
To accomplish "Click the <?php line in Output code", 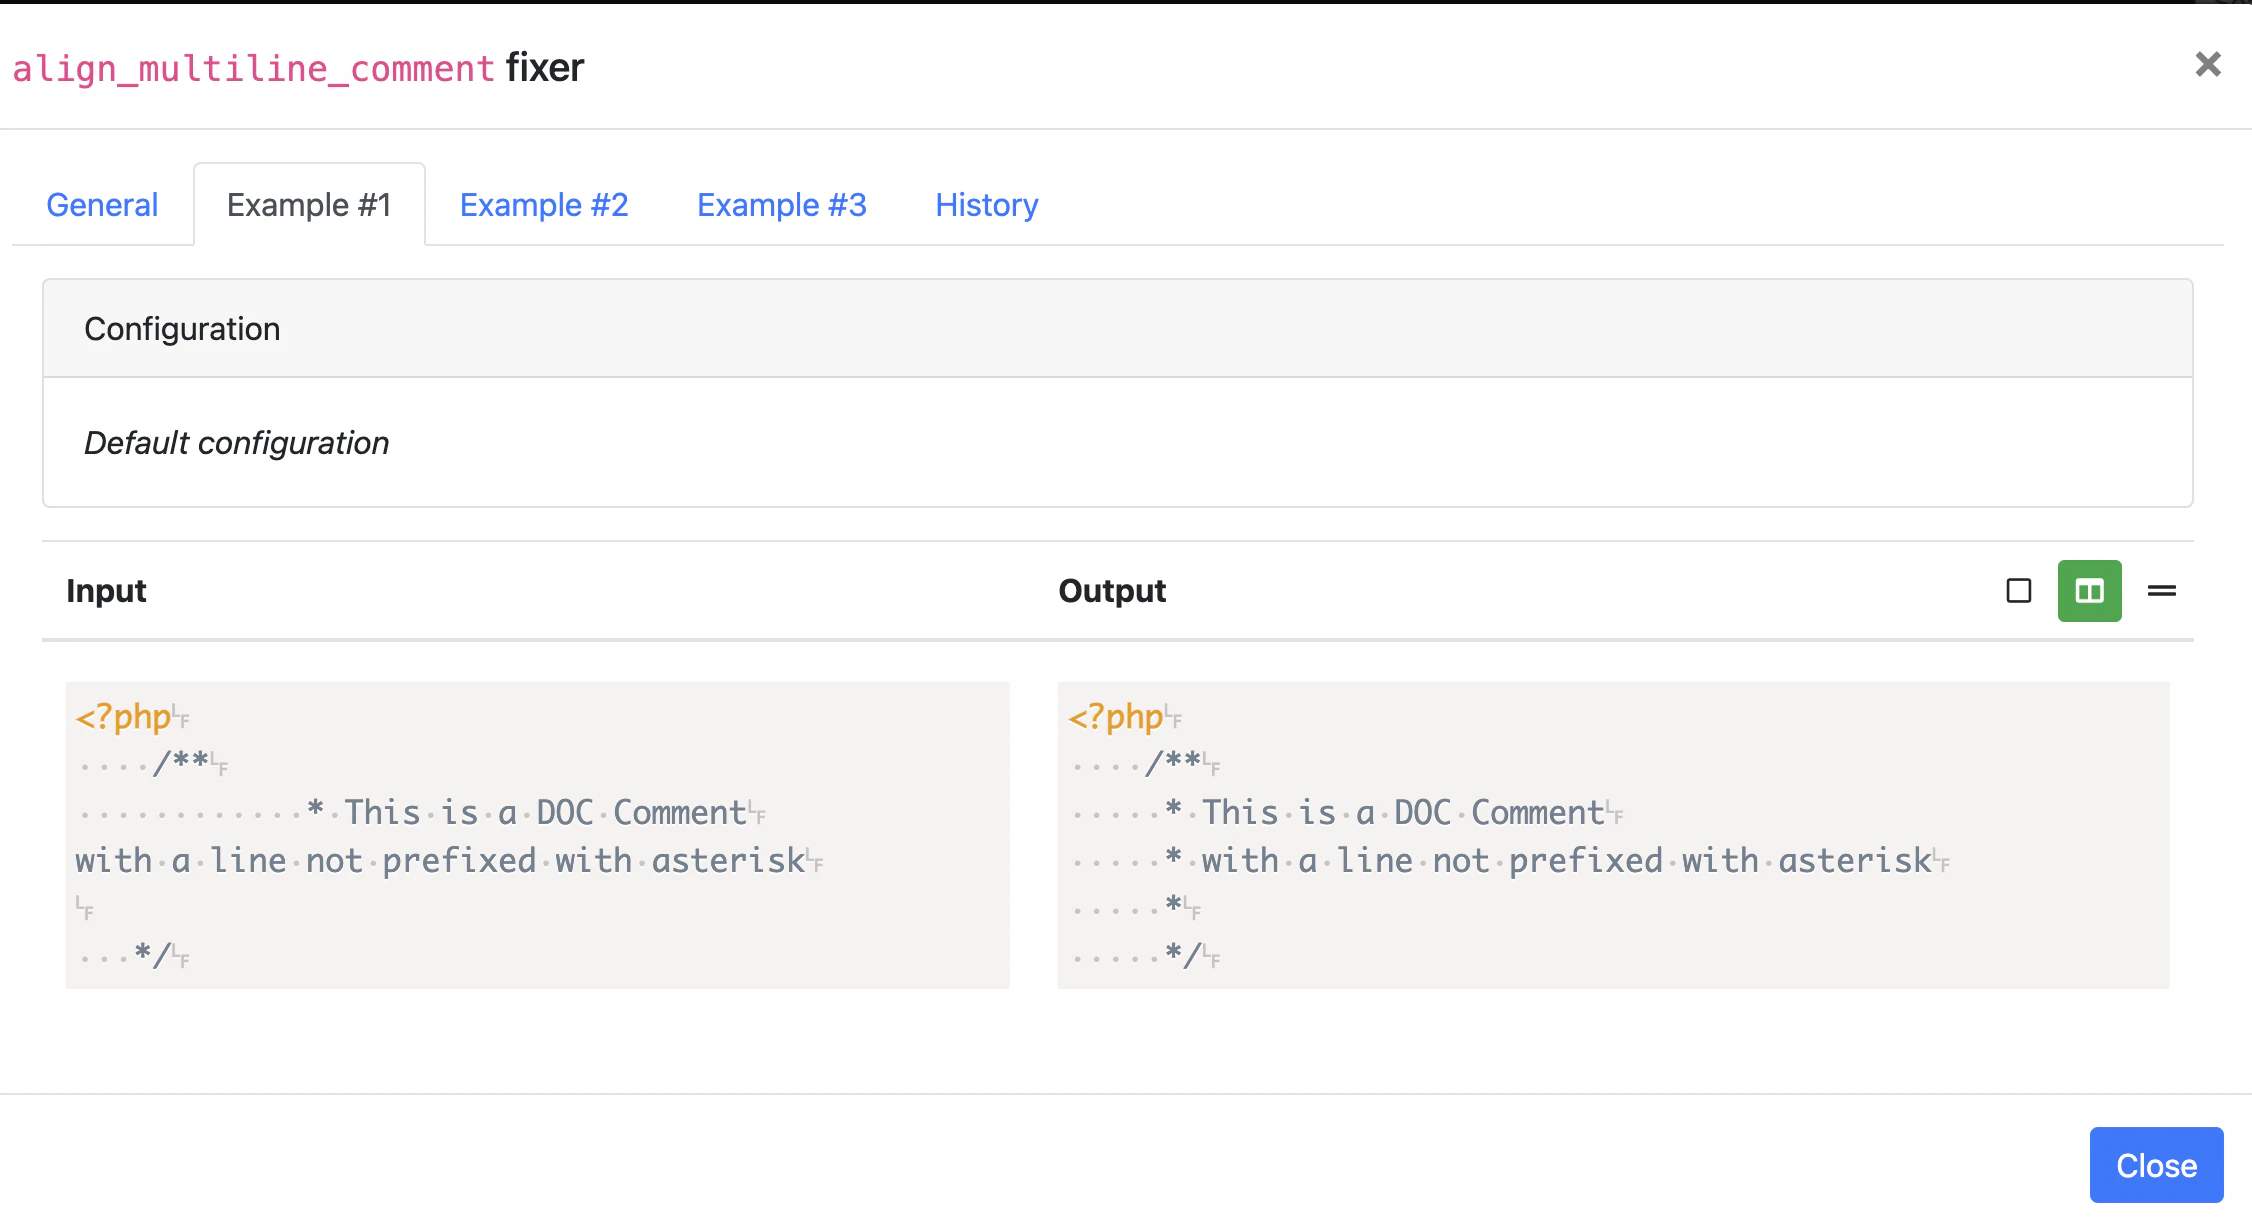I will (1124, 717).
